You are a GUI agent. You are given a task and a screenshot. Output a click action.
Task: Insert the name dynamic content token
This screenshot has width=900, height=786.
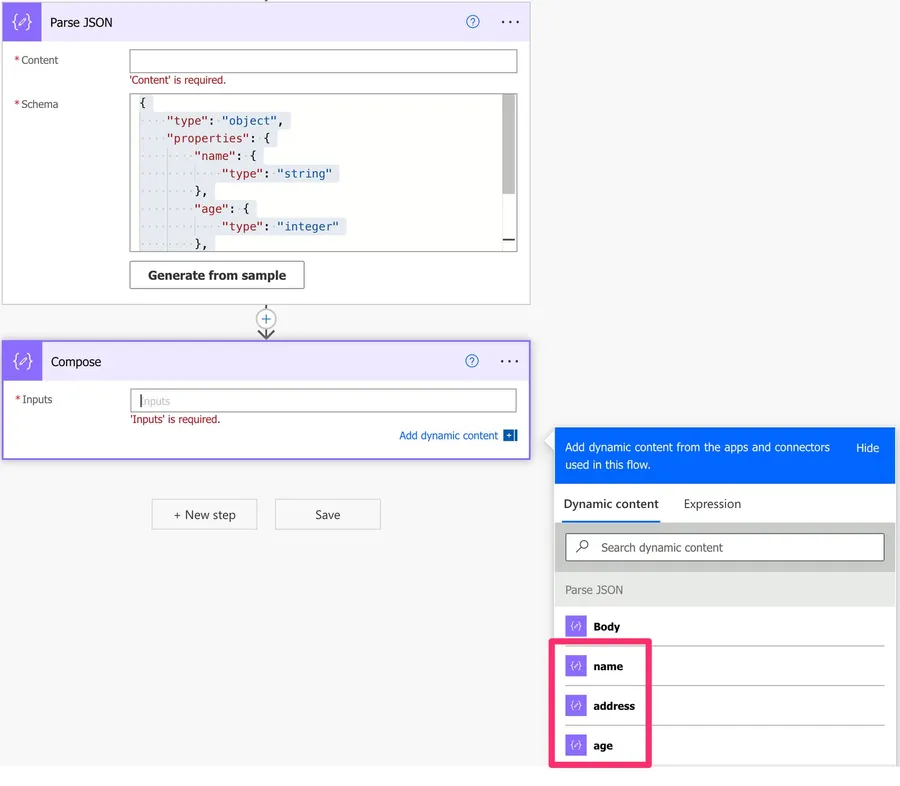(x=608, y=666)
